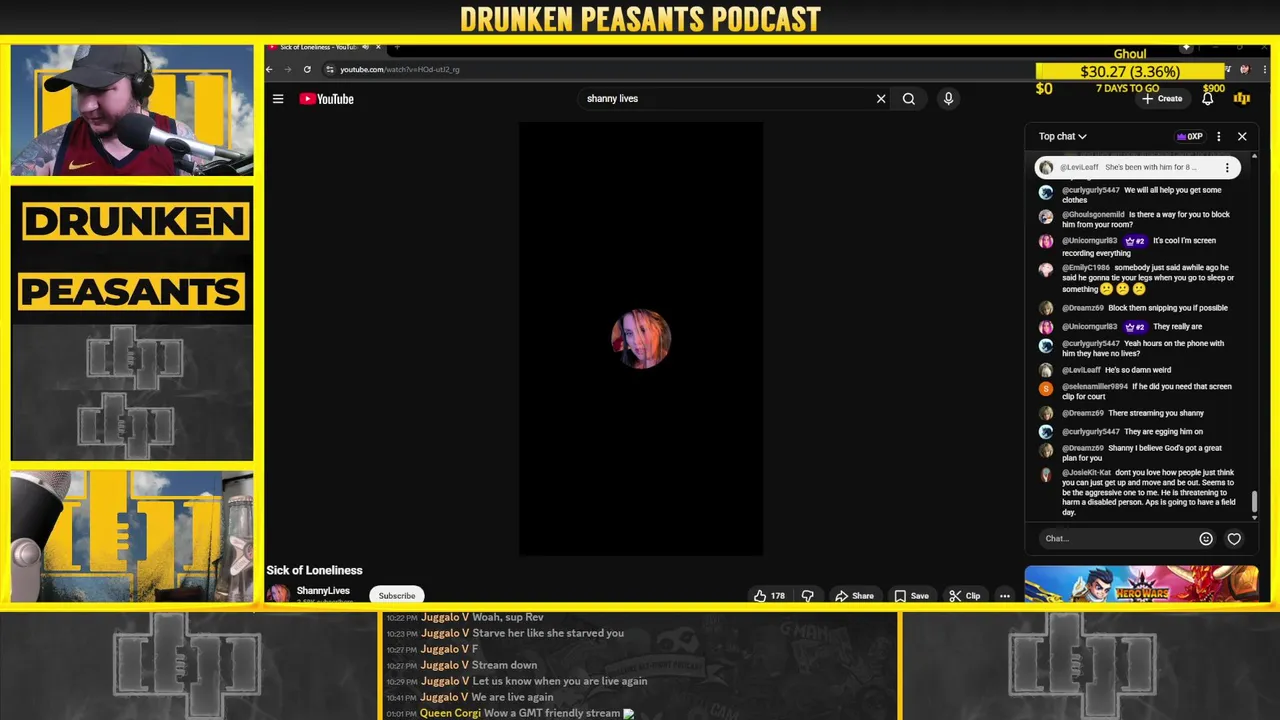Image resolution: width=1280 pixels, height=720 pixels.
Task: Share the Sick of Loneliness video
Action: point(855,596)
